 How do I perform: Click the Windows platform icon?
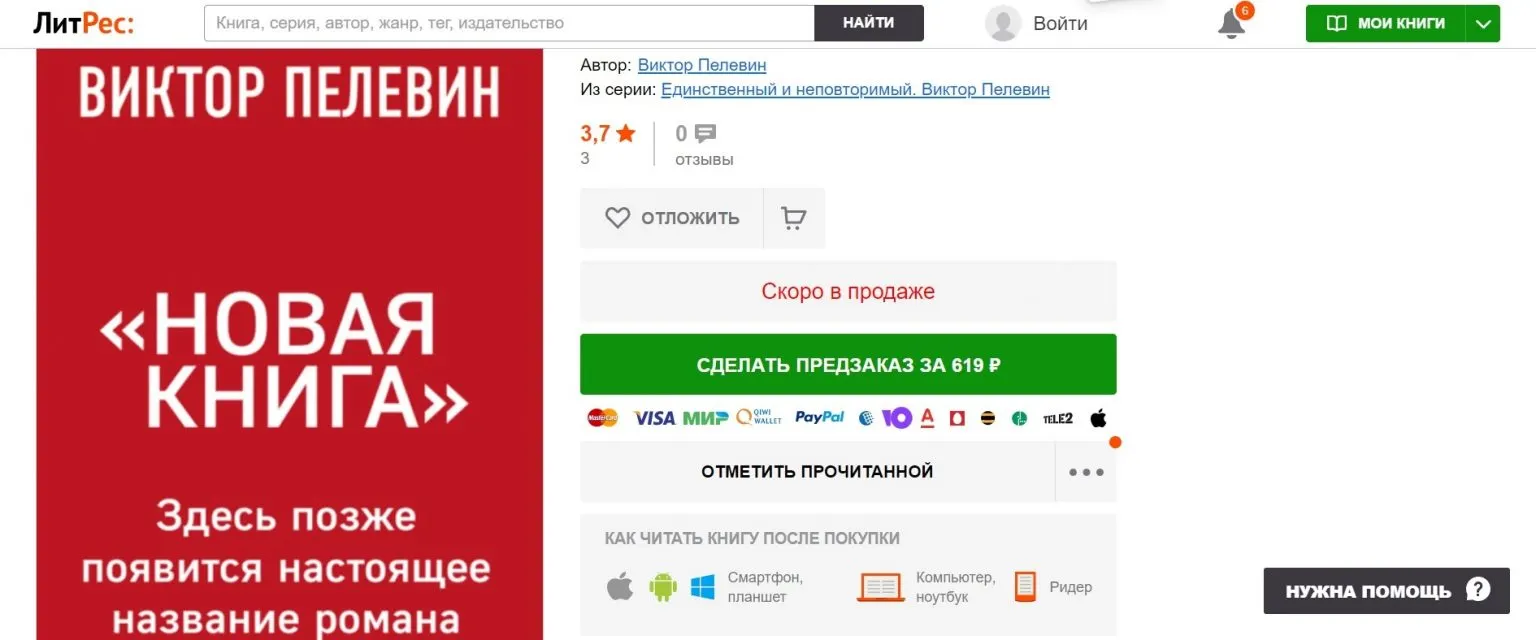click(703, 587)
